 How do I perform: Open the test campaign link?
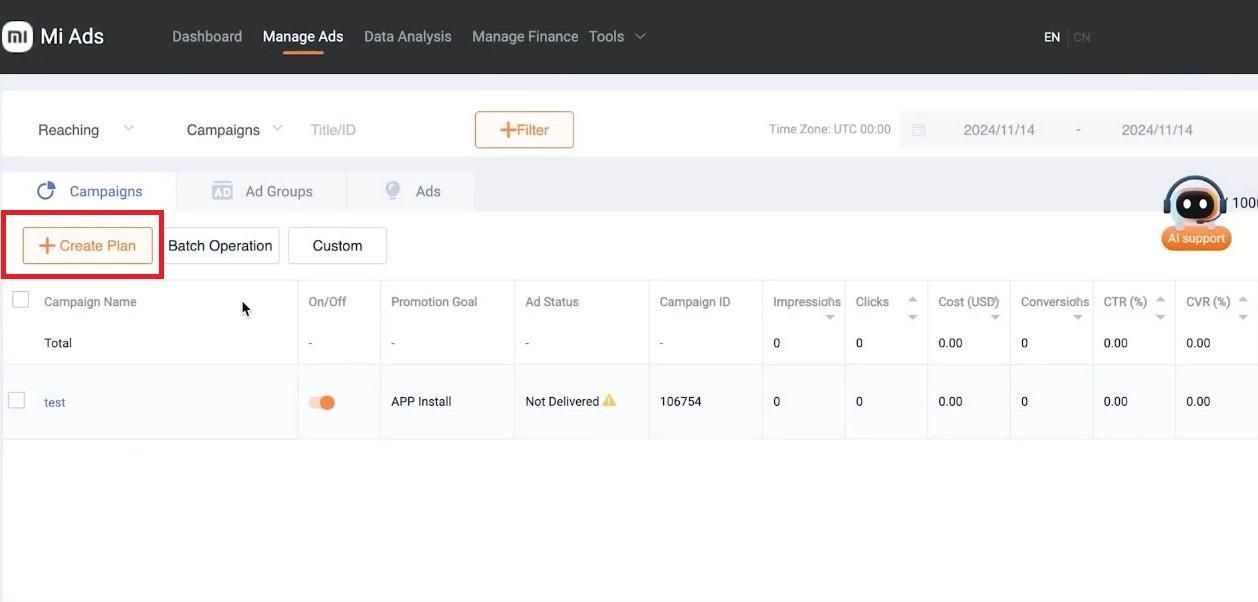pos(55,402)
